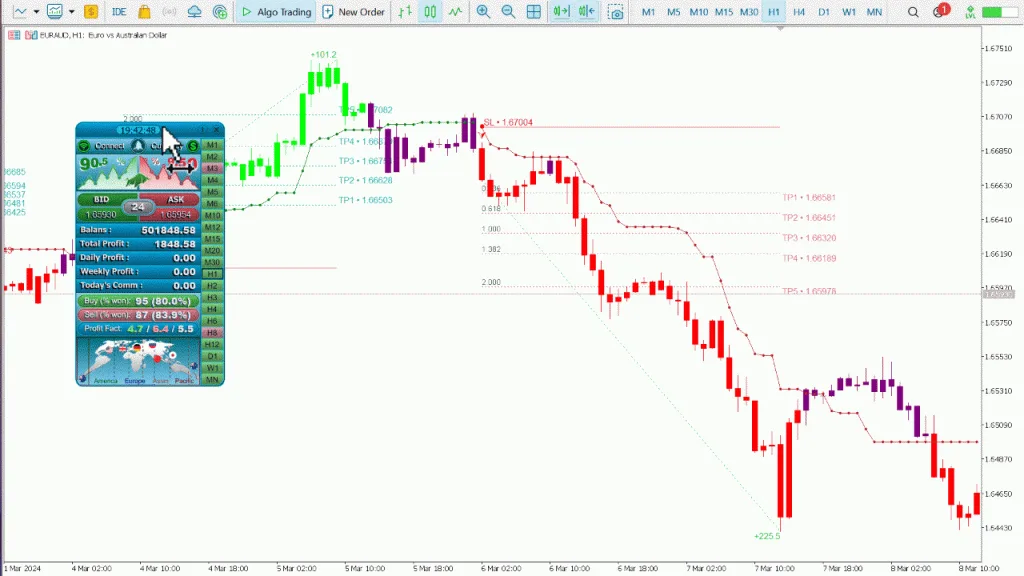Viewport: 1024px width, 576px height.
Task: Click the tile windows grid icon
Action: (534, 11)
